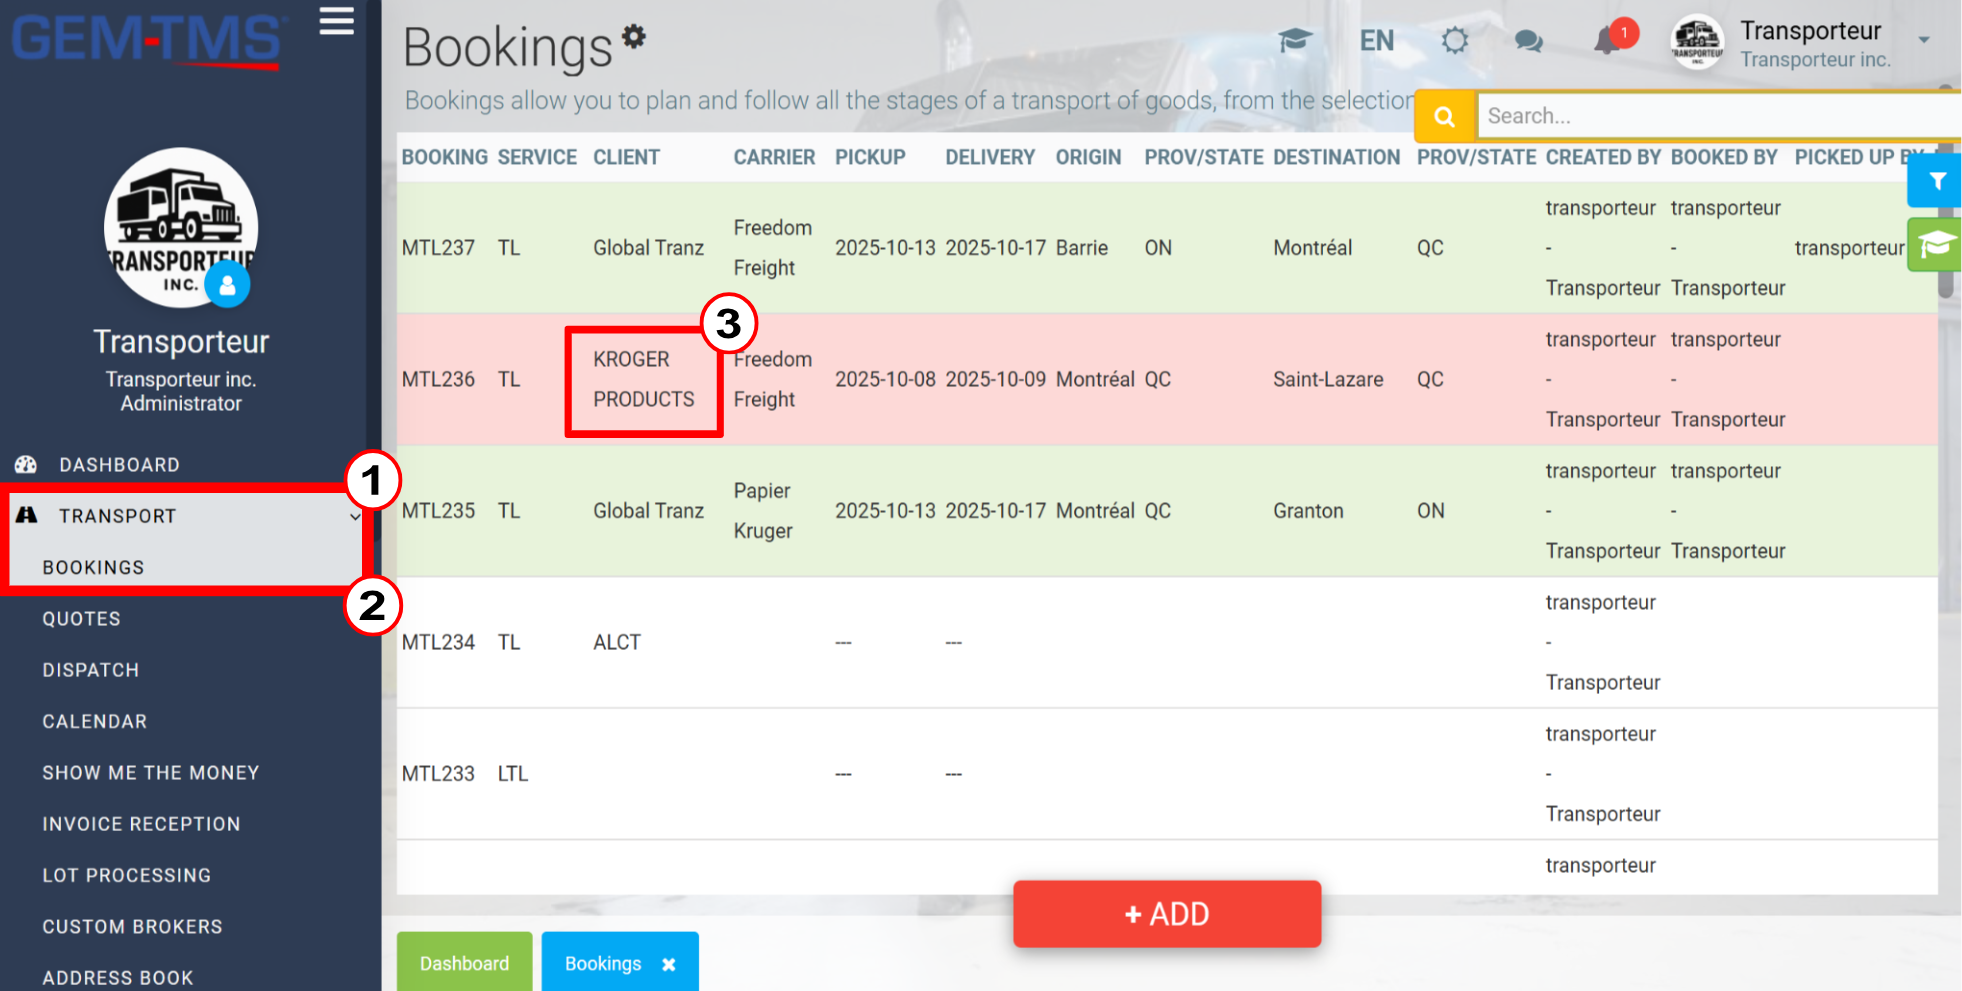Open the chat messages icon
Viewport: 1962px width, 991px height.
tap(1528, 41)
